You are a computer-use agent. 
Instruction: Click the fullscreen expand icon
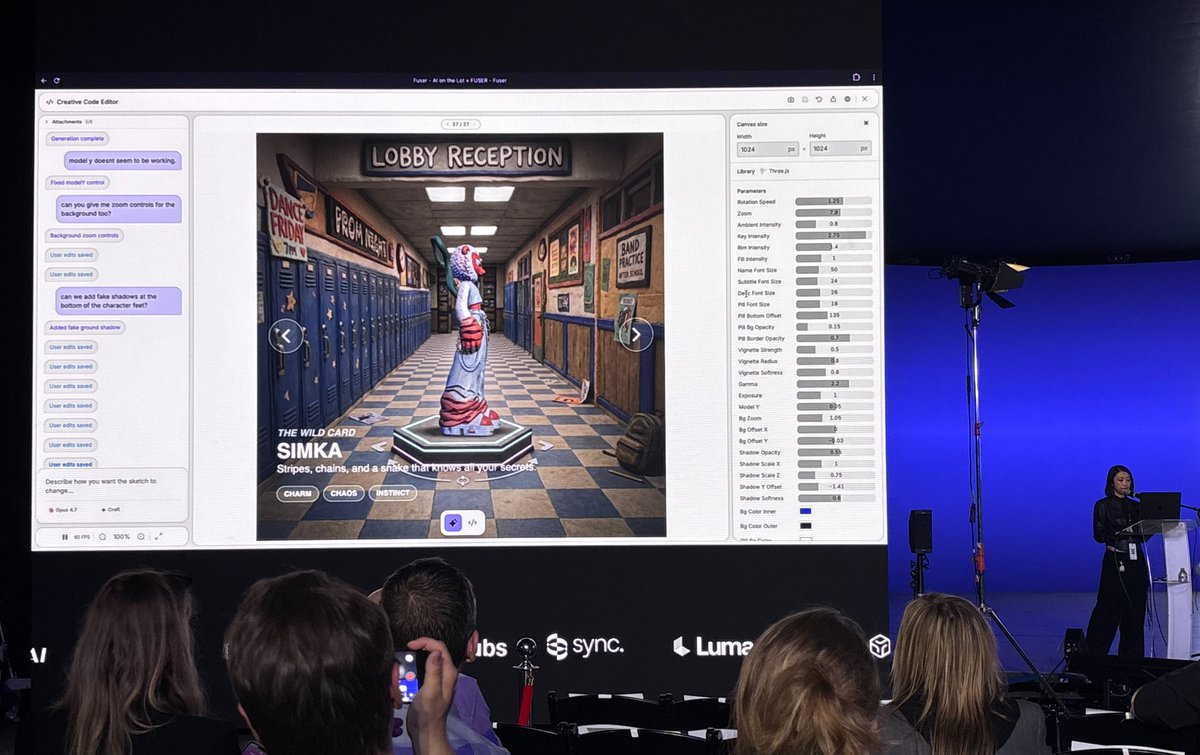click(x=157, y=536)
